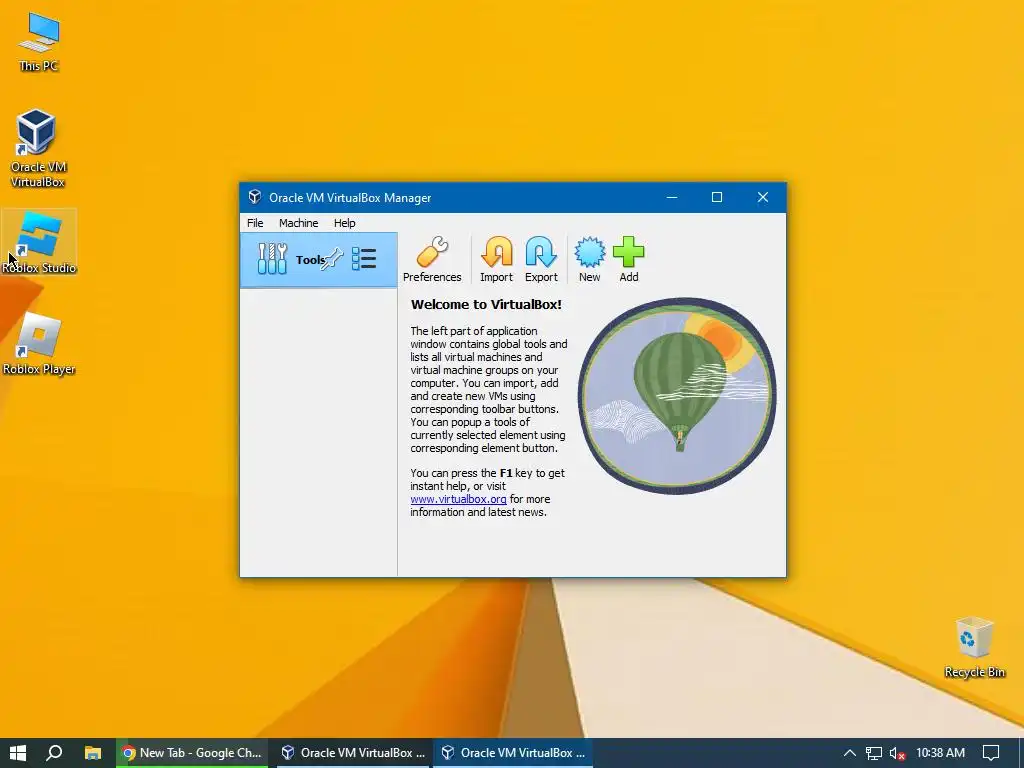
Task: Minimize the VirtualBox Manager window
Action: click(671, 197)
